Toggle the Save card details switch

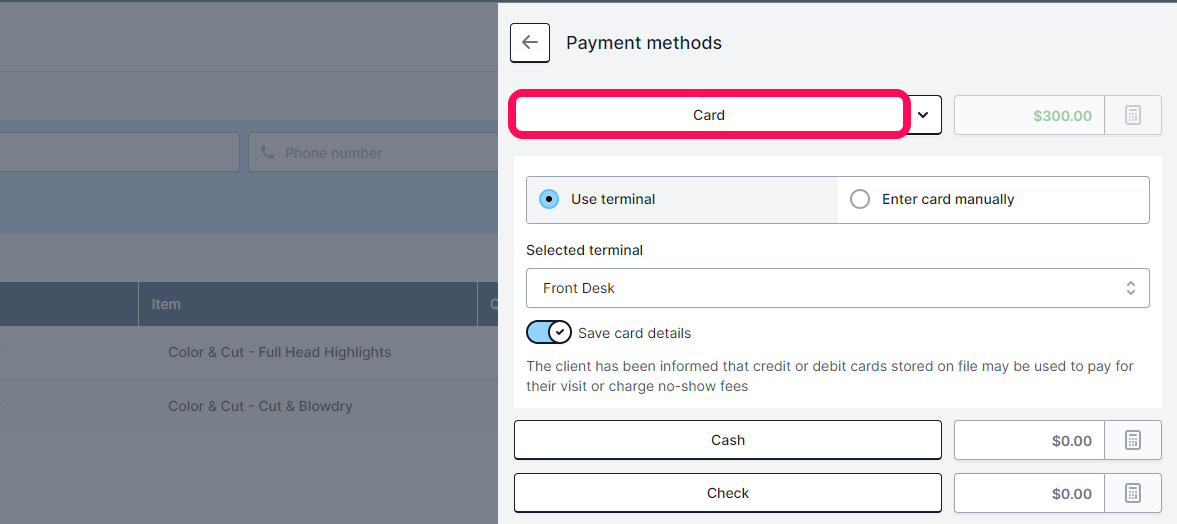tap(549, 333)
